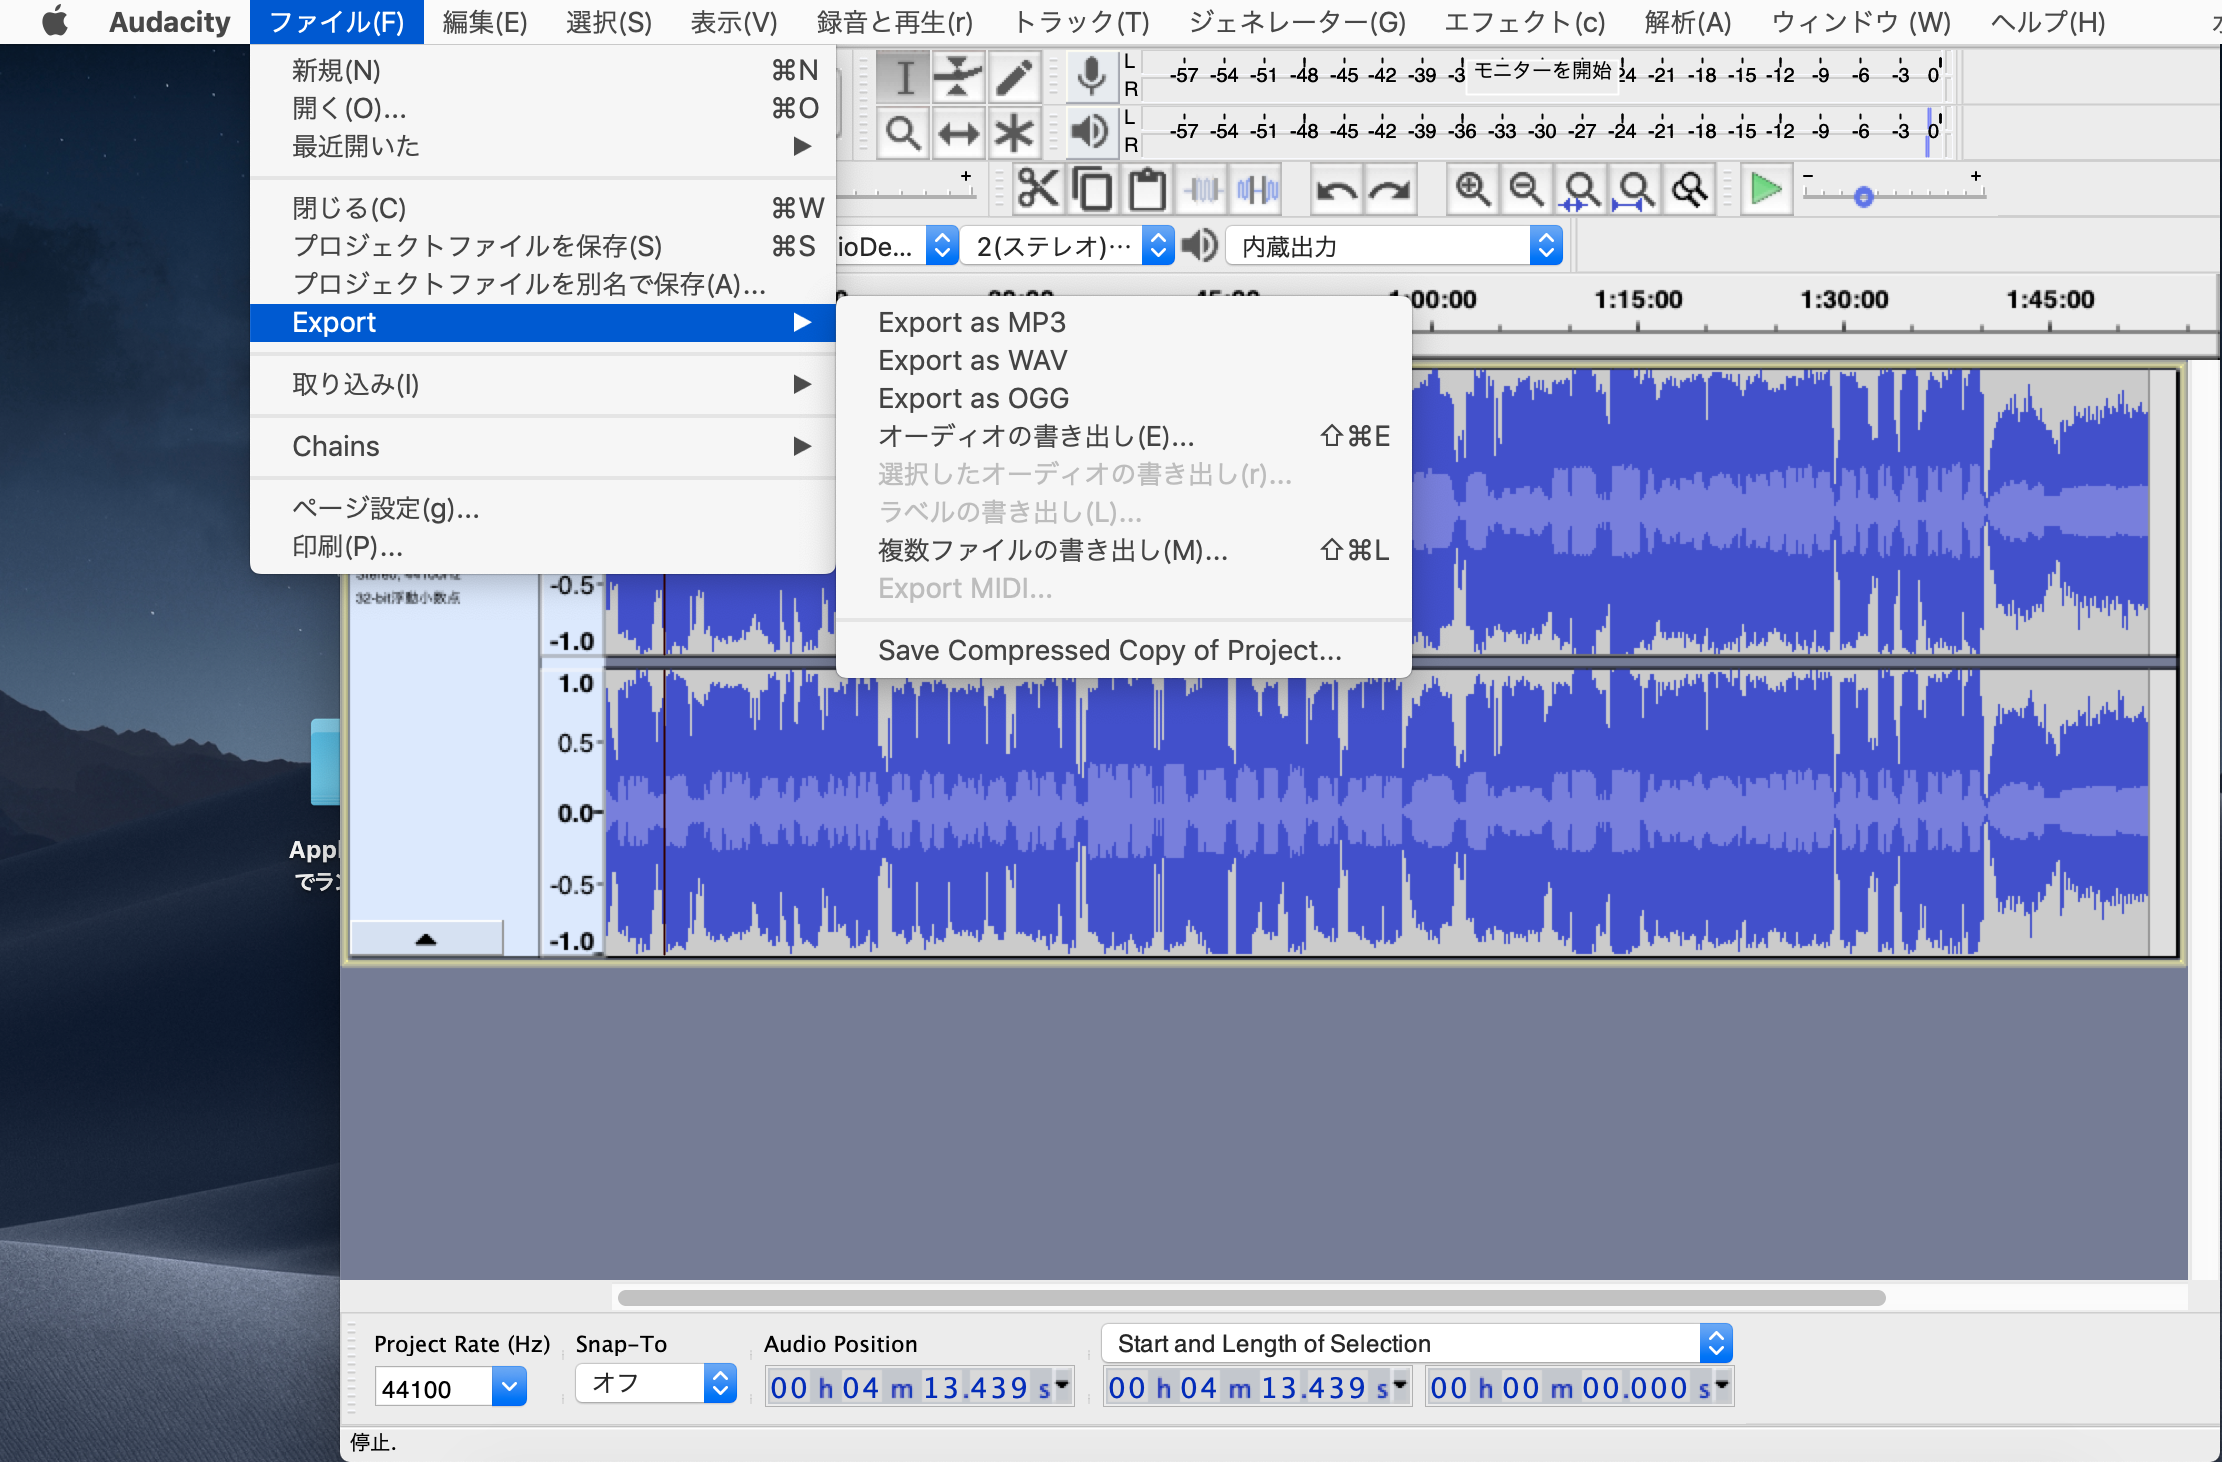Open the Snap-To オフ dropdown
The height and width of the screenshot is (1462, 2222).
(656, 1383)
